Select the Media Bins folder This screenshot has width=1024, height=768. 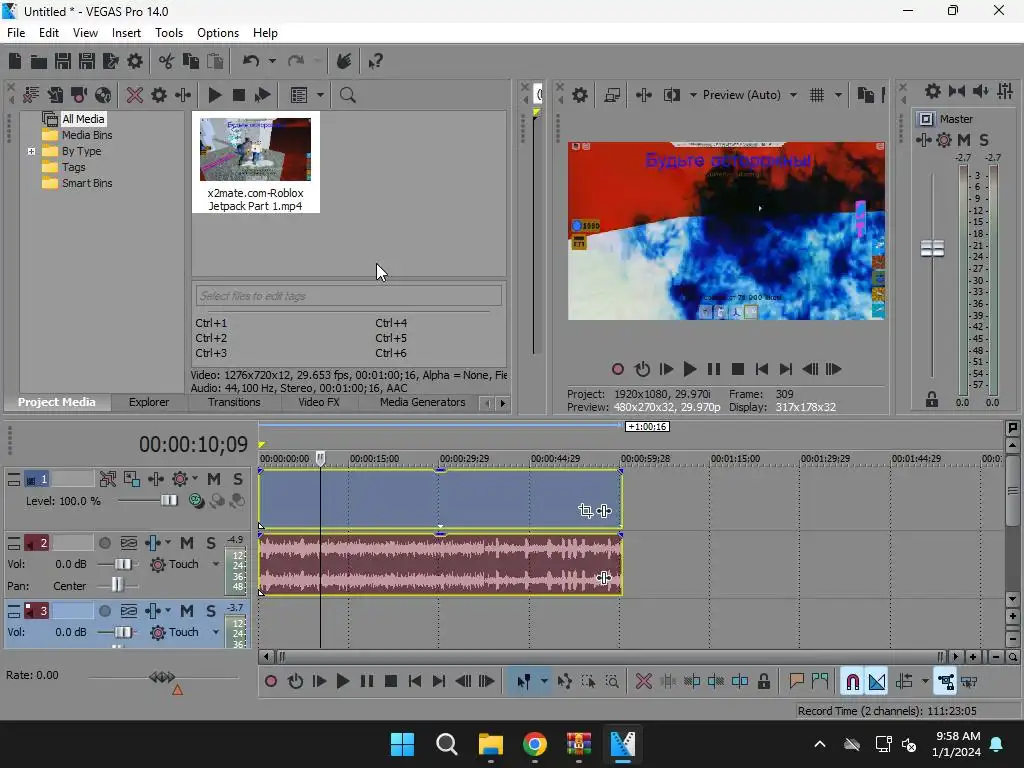(x=87, y=135)
